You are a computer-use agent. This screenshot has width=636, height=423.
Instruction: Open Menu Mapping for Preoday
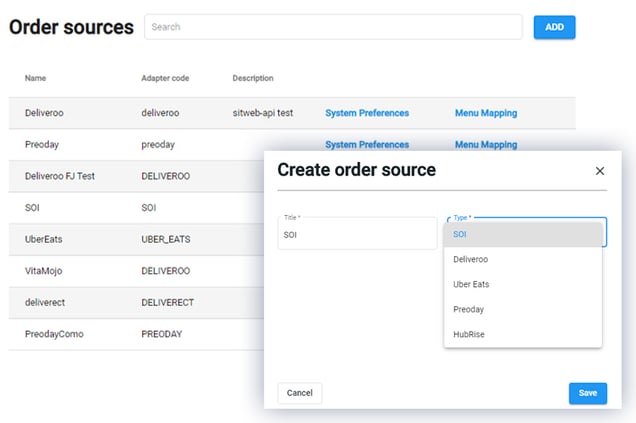click(x=486, y=145)
